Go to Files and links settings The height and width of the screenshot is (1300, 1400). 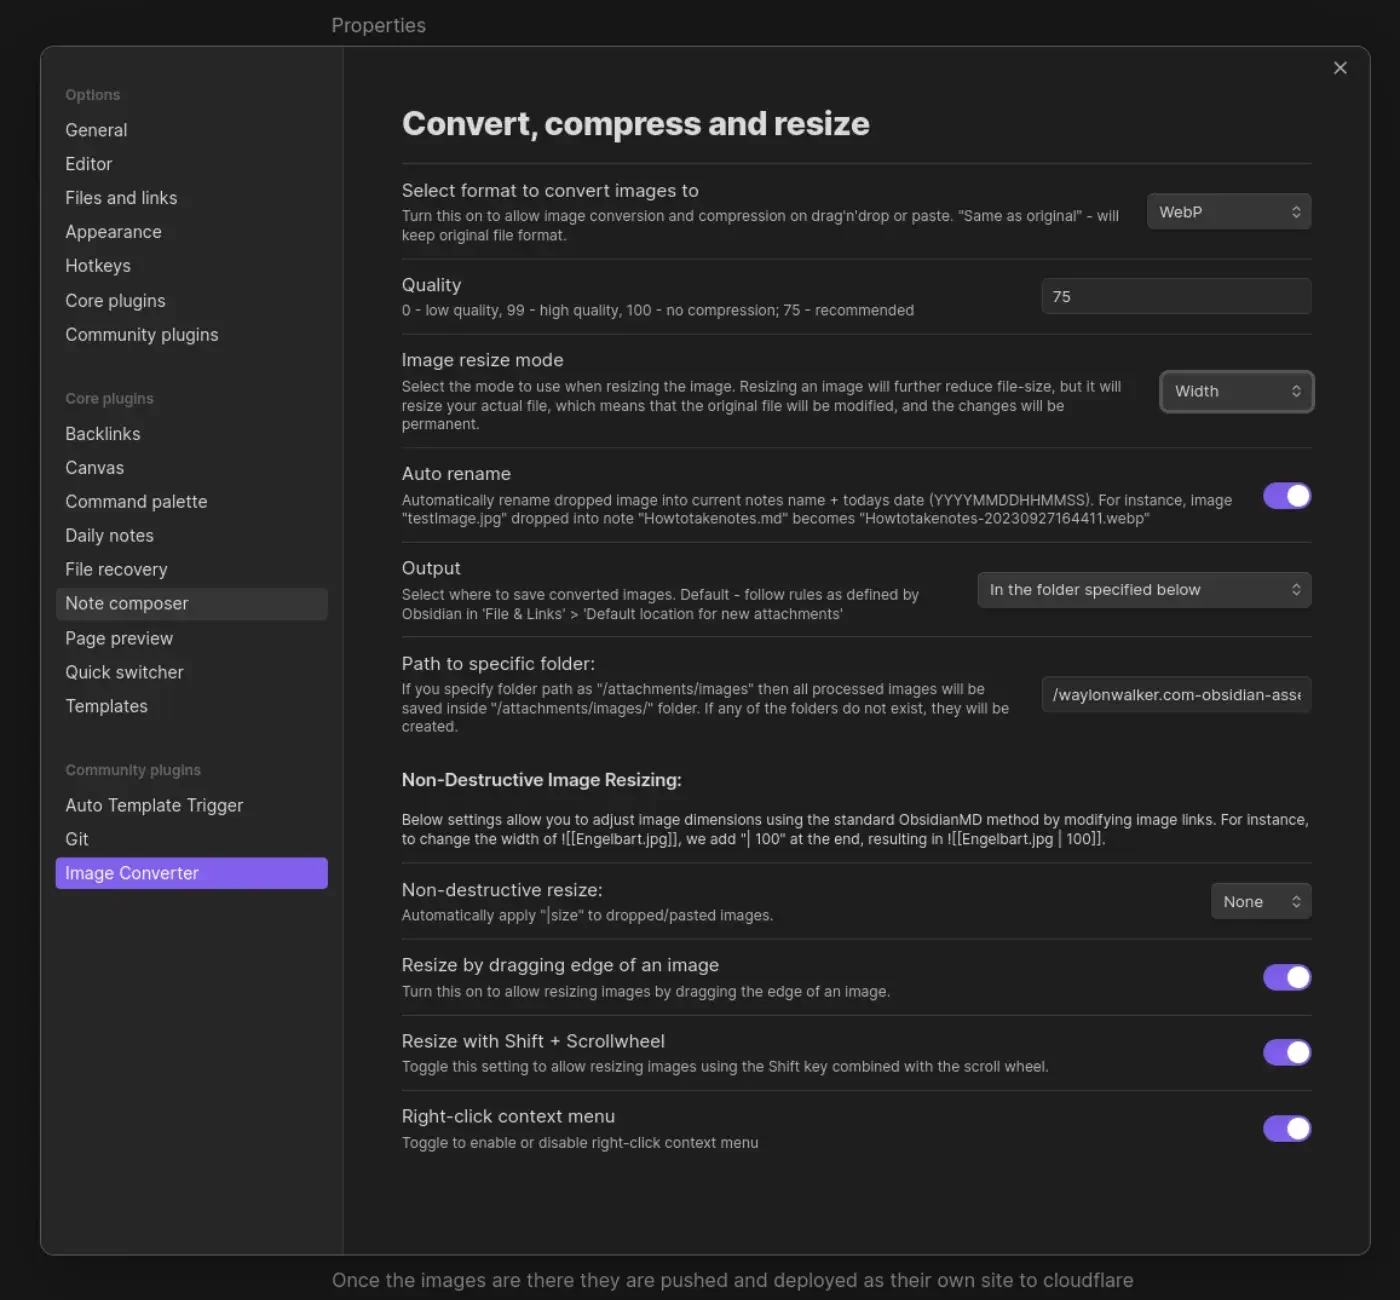(x=121, y=198)
